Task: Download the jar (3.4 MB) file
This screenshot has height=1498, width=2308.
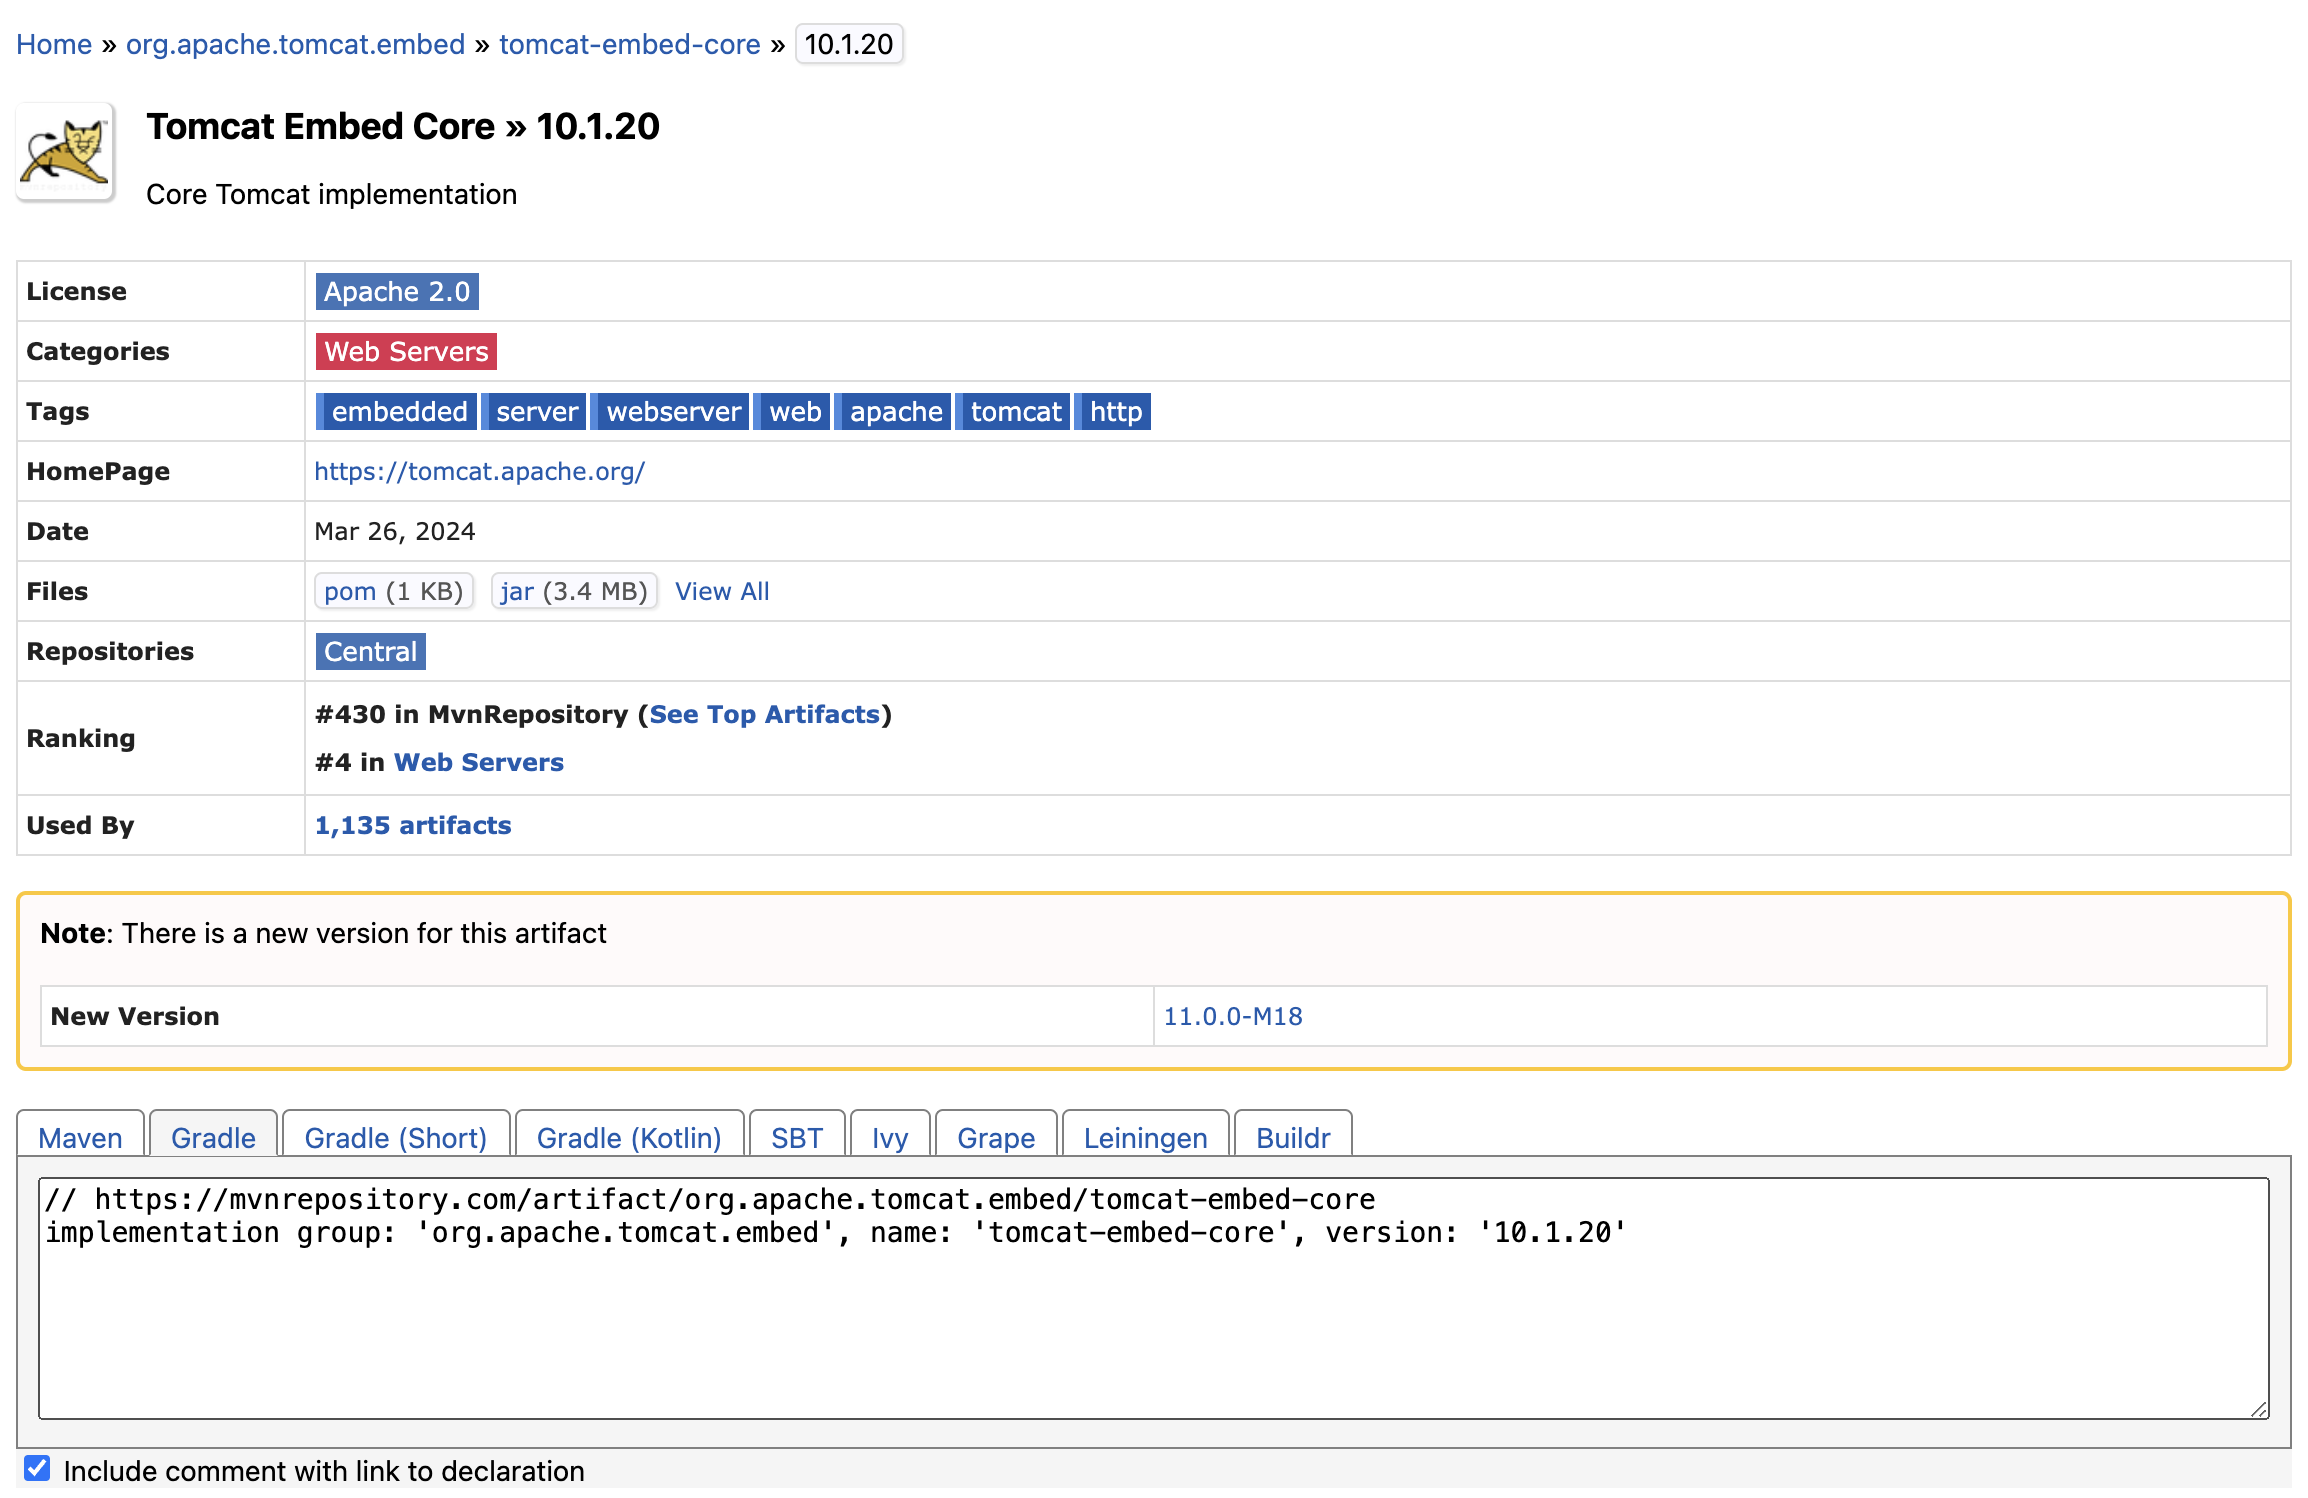Action: click(x=574, y=591)
